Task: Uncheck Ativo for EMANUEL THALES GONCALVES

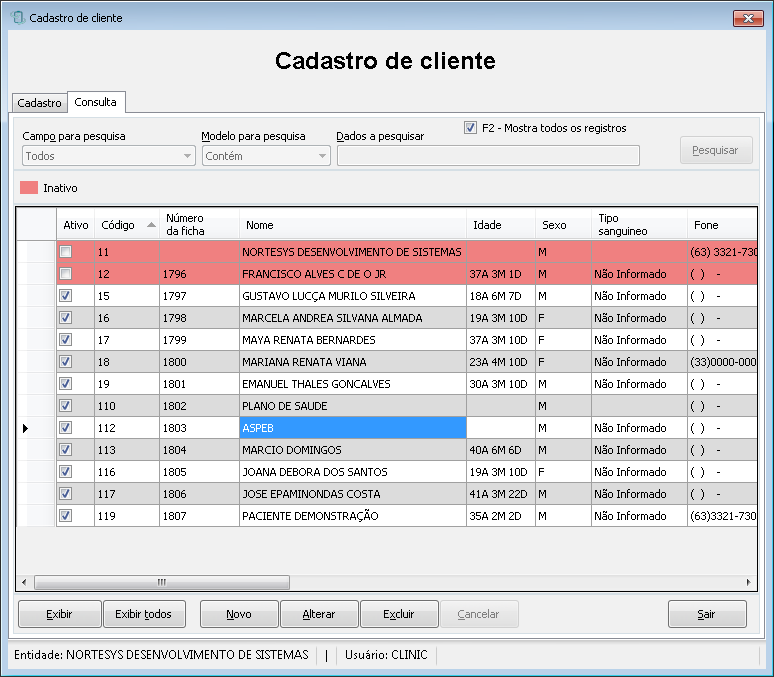Action: (x=66, y=384)
